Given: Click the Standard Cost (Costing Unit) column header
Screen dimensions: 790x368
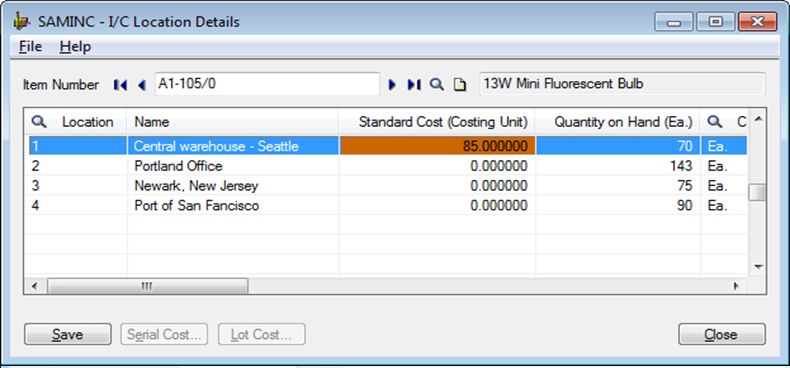Looking at the screenshot, I should 436,122.
